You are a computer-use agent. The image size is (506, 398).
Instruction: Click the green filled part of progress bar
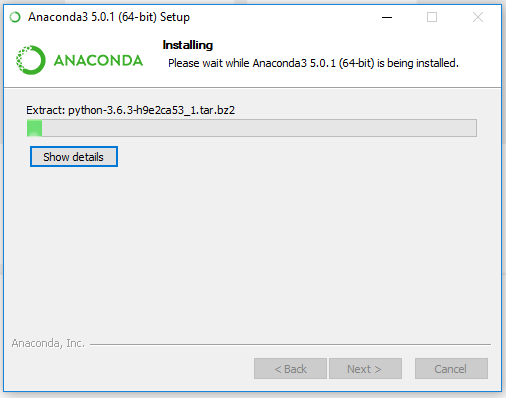point(34,128)
